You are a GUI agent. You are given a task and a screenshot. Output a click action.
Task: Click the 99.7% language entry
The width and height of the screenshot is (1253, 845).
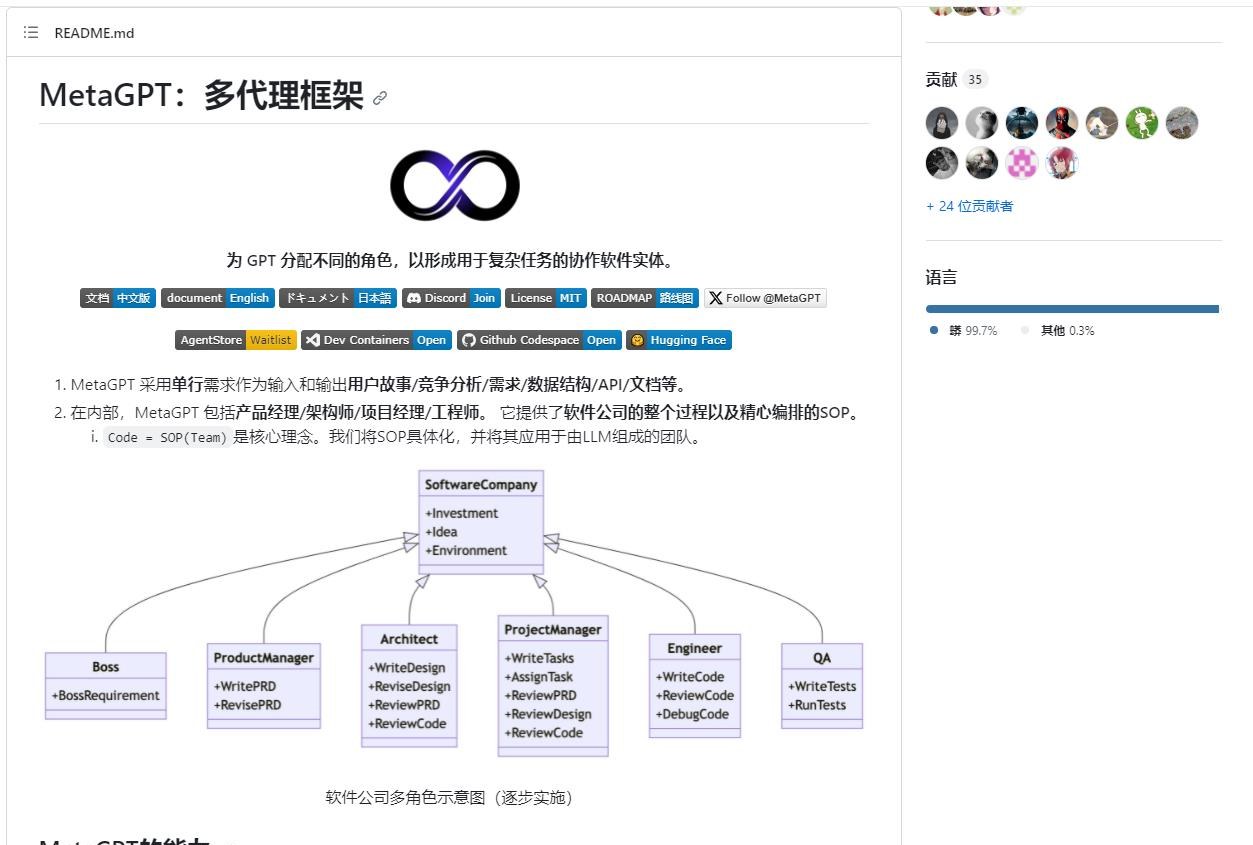[x=964, y=331]
